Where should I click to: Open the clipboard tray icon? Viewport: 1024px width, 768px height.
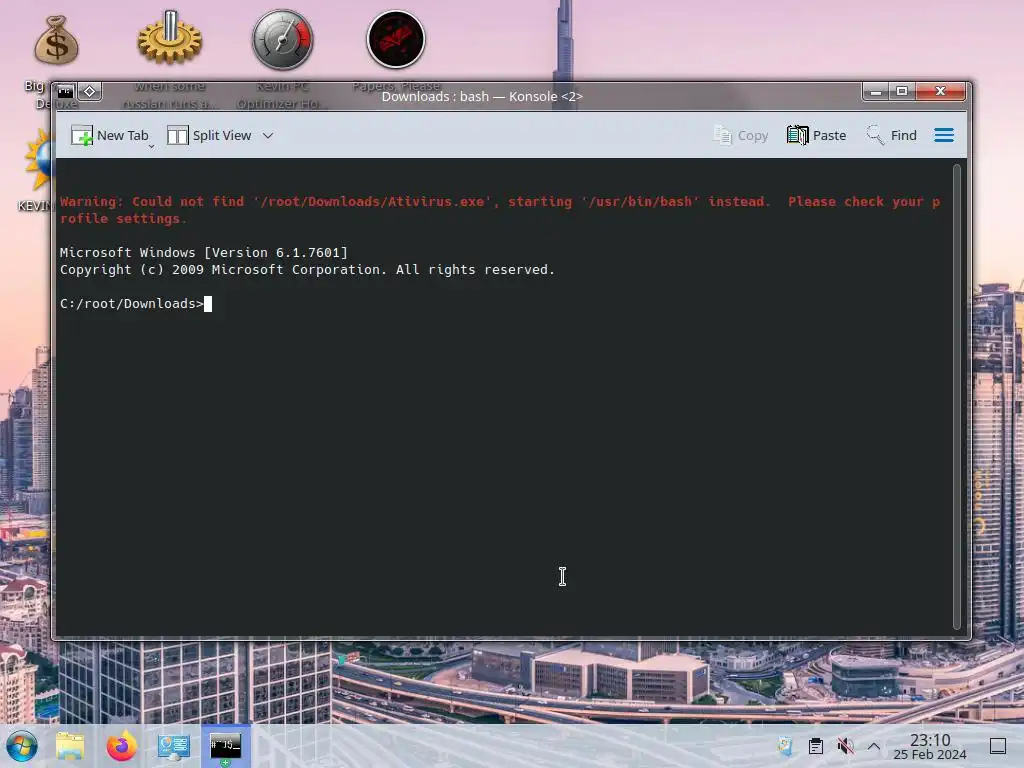coord(816,746)
